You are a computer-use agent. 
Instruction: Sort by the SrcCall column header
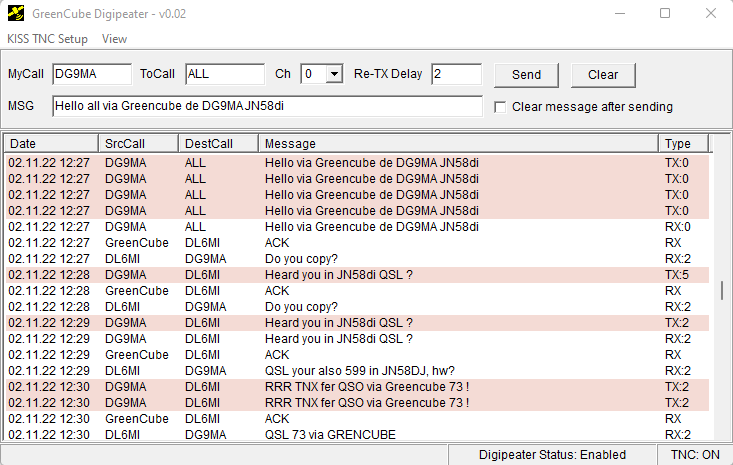[138, 143]
